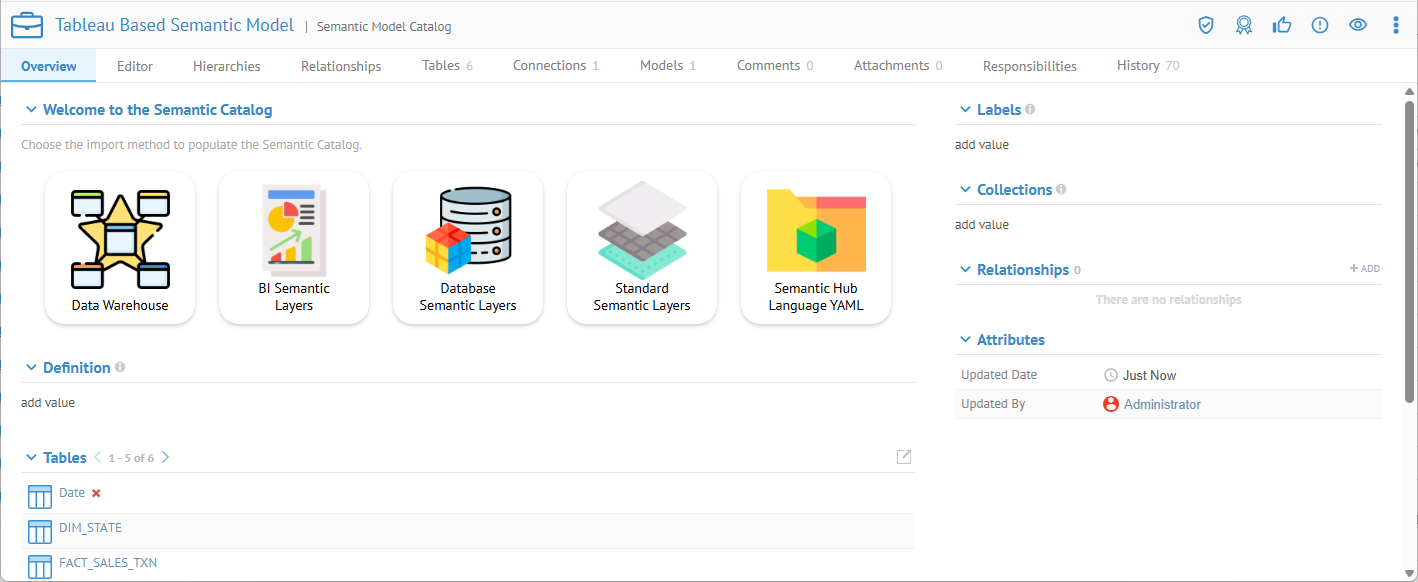Toggle the eye watch icon
This screenshot has height=582, width=1418.
pos(1358,26)
